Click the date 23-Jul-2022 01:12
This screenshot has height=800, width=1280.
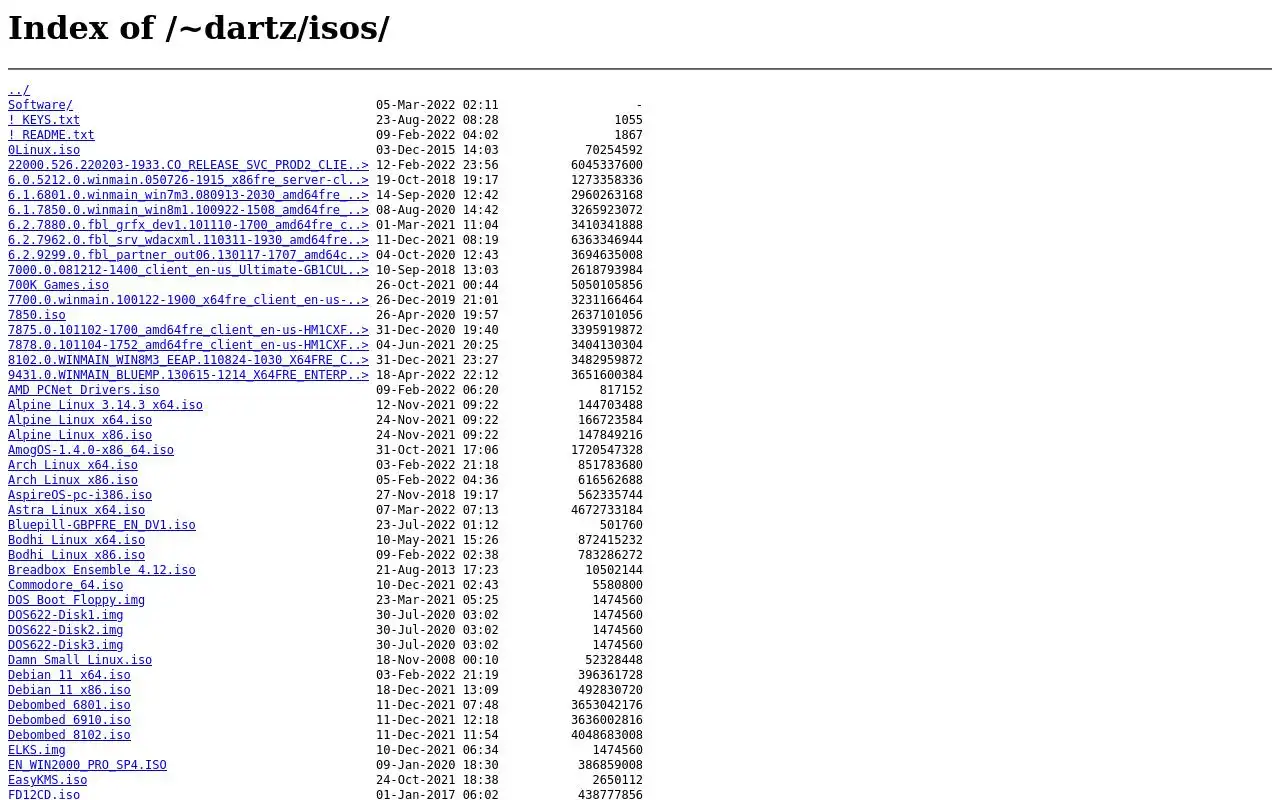click(437, 525)
